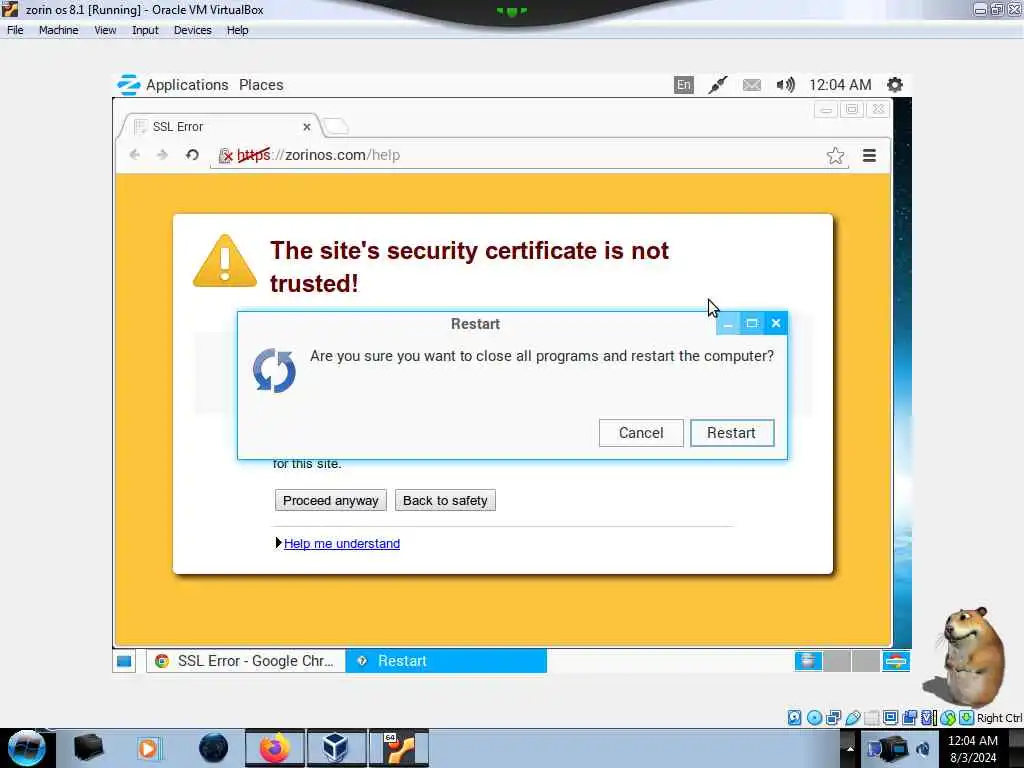Expand the Help me understand triangle
Viewport: 1024px width, 768px height.
point(279,543)
